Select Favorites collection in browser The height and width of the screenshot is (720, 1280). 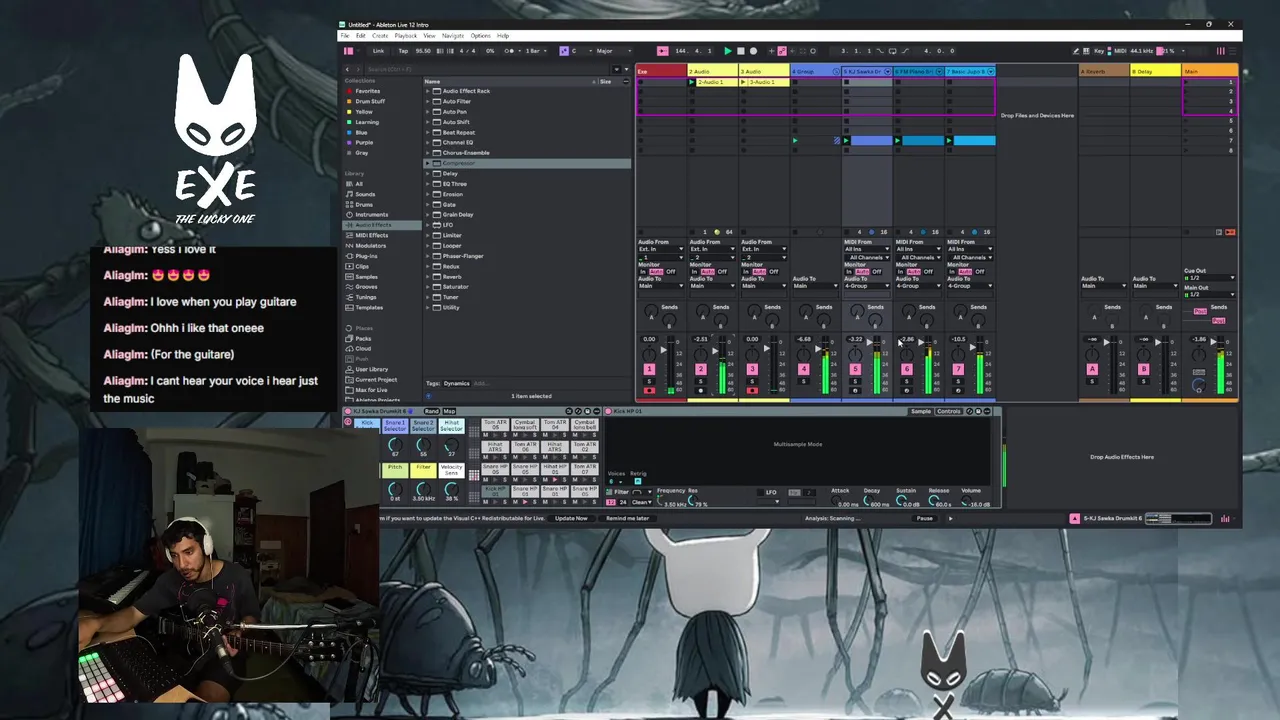pos(367,91)
